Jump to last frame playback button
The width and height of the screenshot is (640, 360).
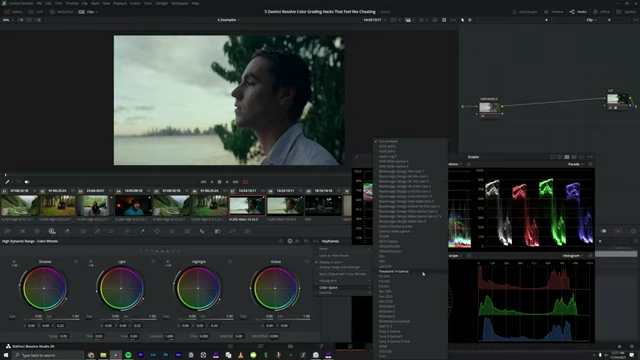(236, 182)
